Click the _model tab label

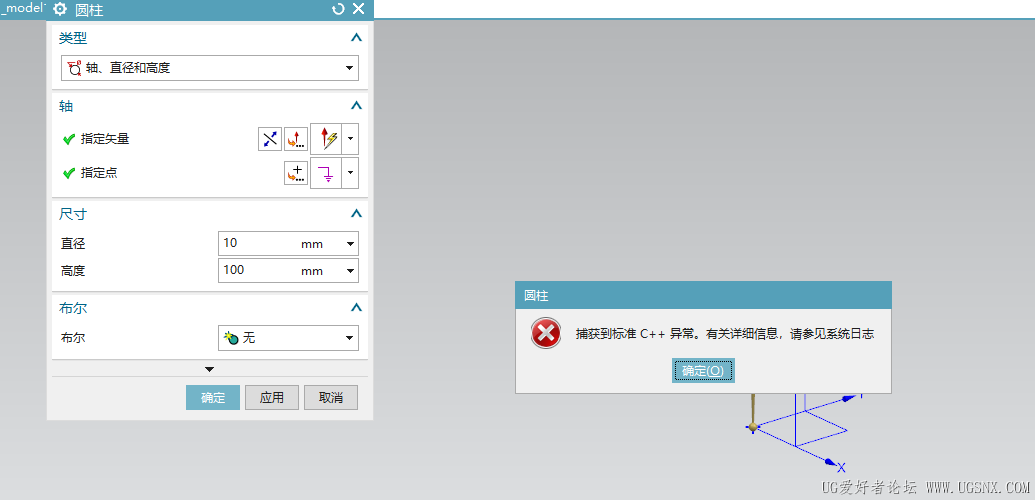24,8
